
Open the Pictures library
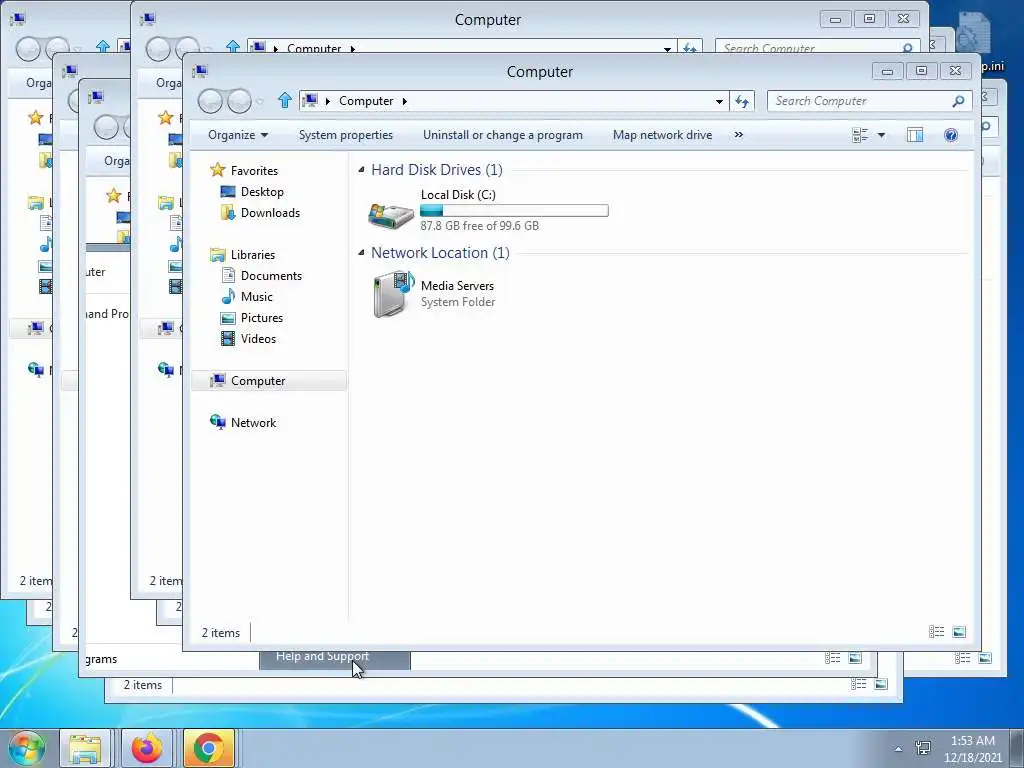262,317
